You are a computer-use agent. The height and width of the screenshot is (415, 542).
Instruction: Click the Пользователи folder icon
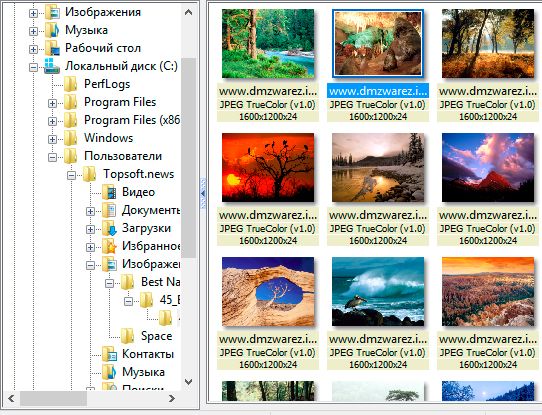click(71, 156)
